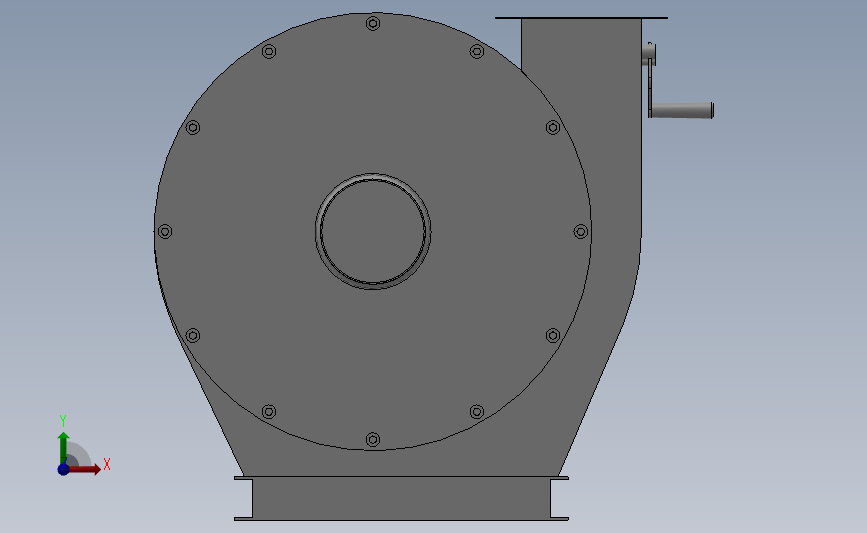Viewport: 867px width, 533px height.
Task: Click the red X axis arrow of the triad
Action: (87, 469)
